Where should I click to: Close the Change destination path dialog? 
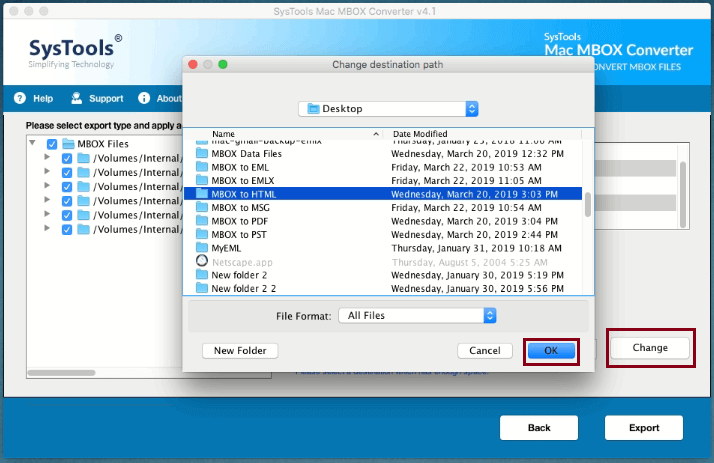click(x=193, y=64)
